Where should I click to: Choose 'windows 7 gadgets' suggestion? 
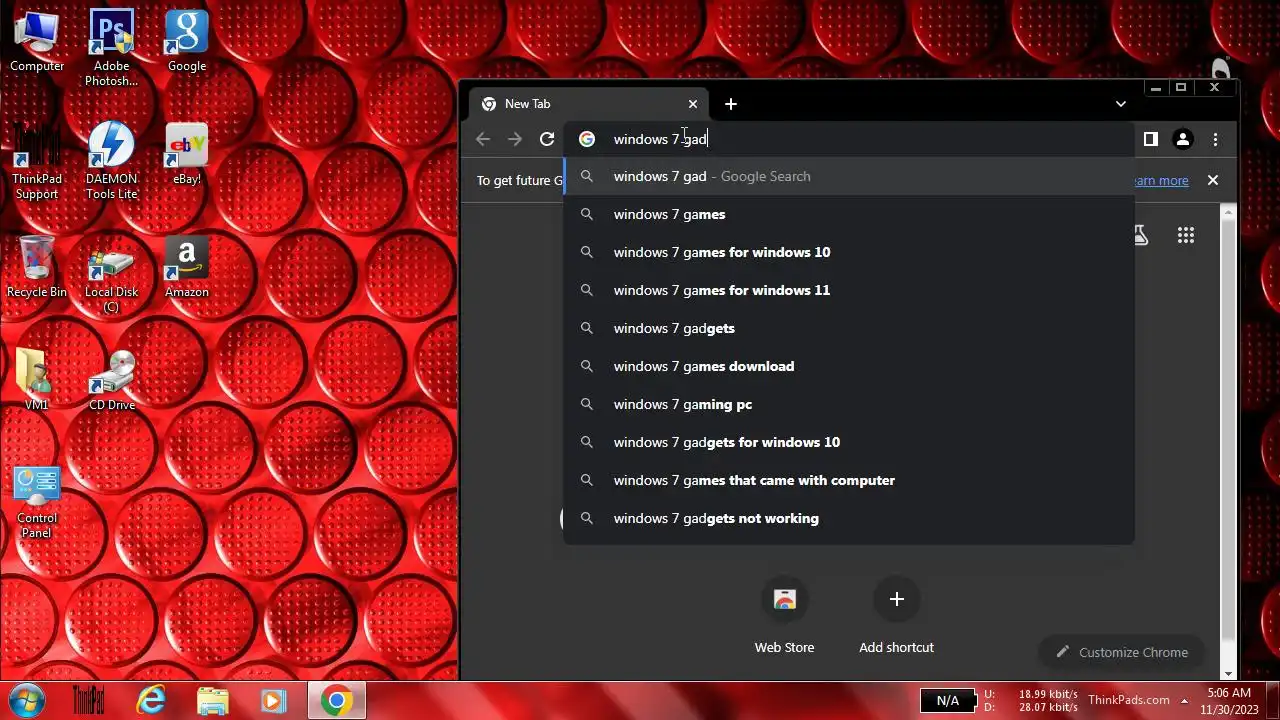point(849,328)
